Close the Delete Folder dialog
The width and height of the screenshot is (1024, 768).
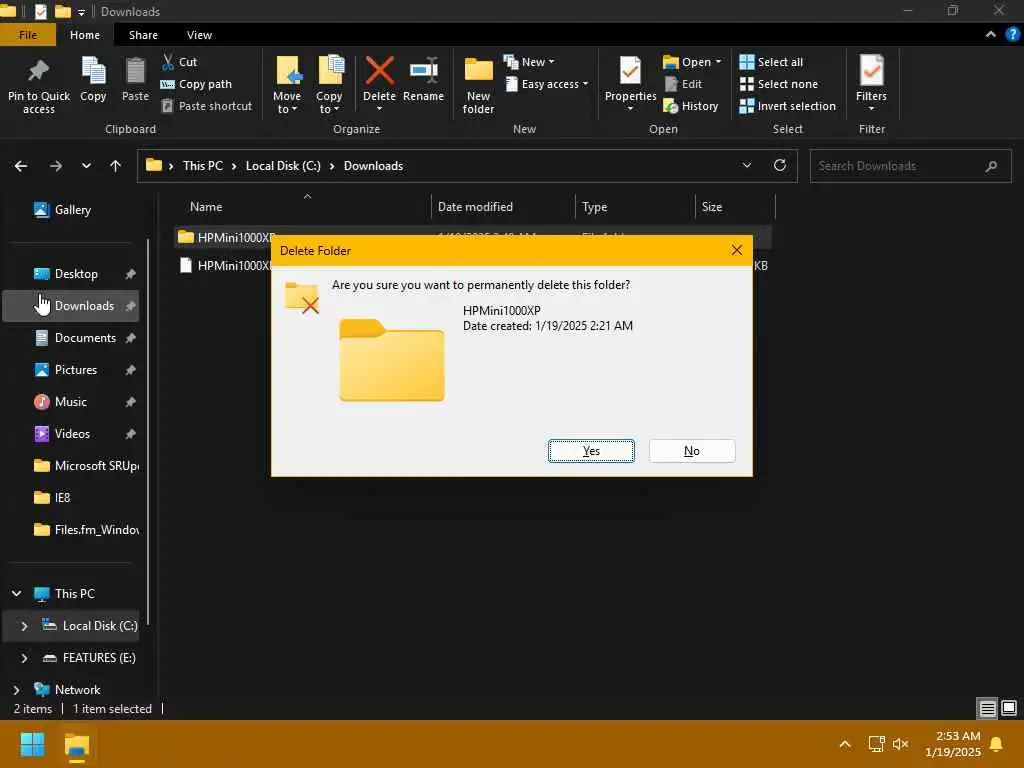pyautogui.click(x=737, y=250)
